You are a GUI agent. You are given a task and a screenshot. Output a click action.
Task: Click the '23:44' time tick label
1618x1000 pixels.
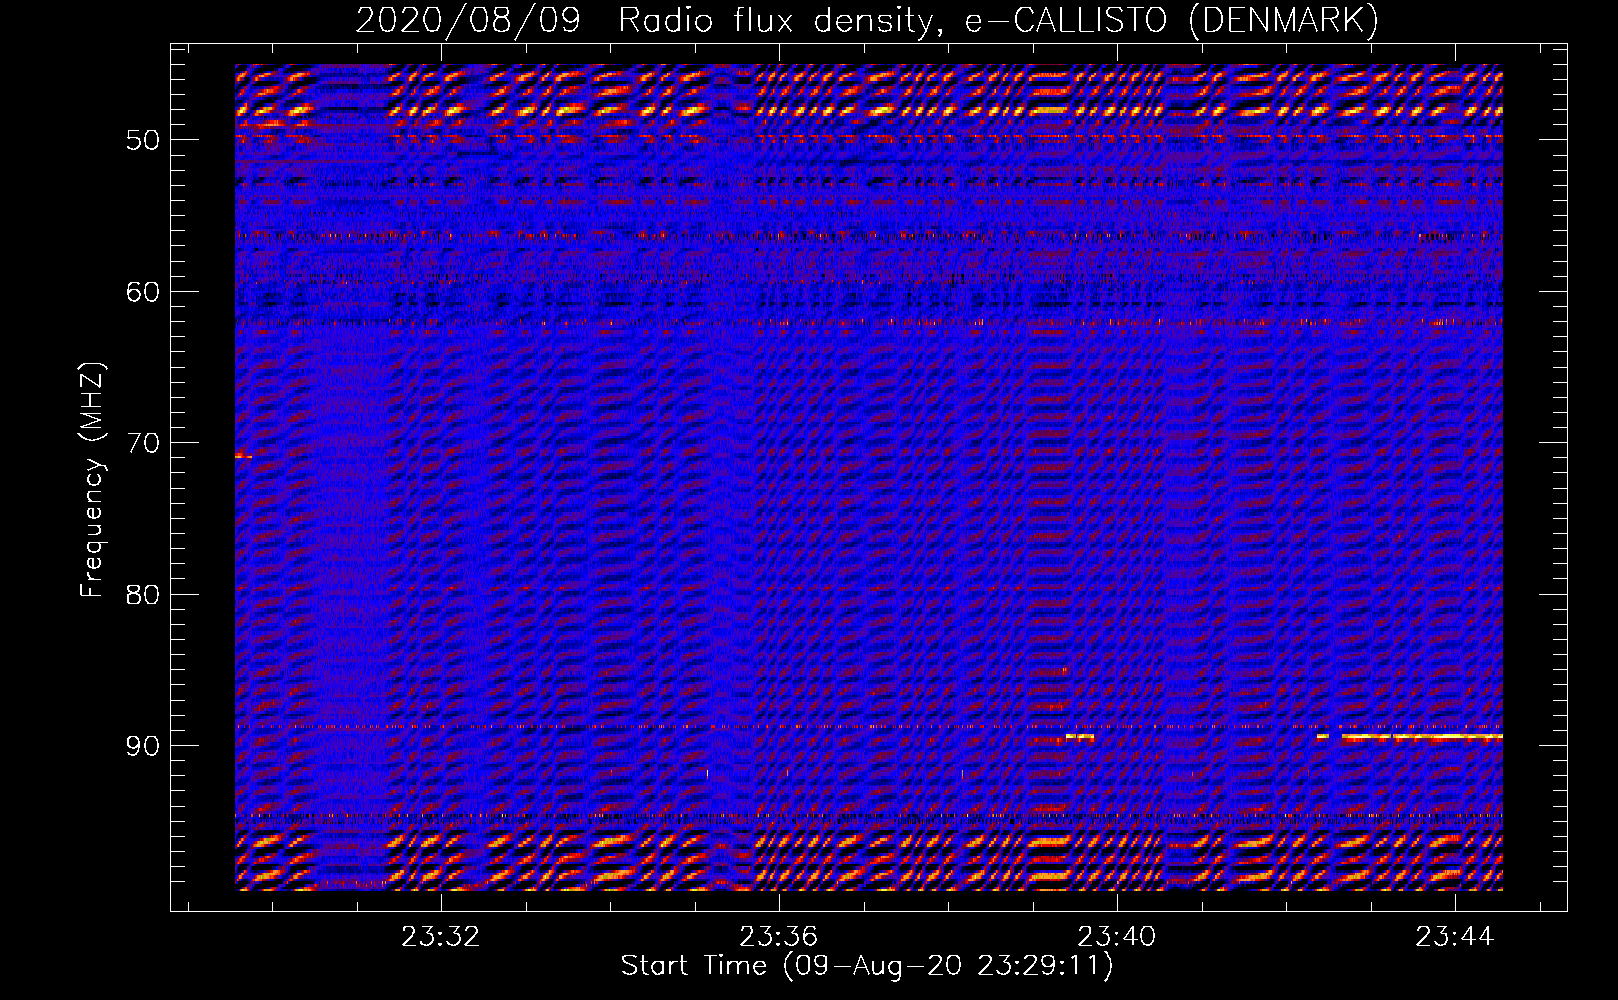pyautogui.click(x=1454, y=936)
